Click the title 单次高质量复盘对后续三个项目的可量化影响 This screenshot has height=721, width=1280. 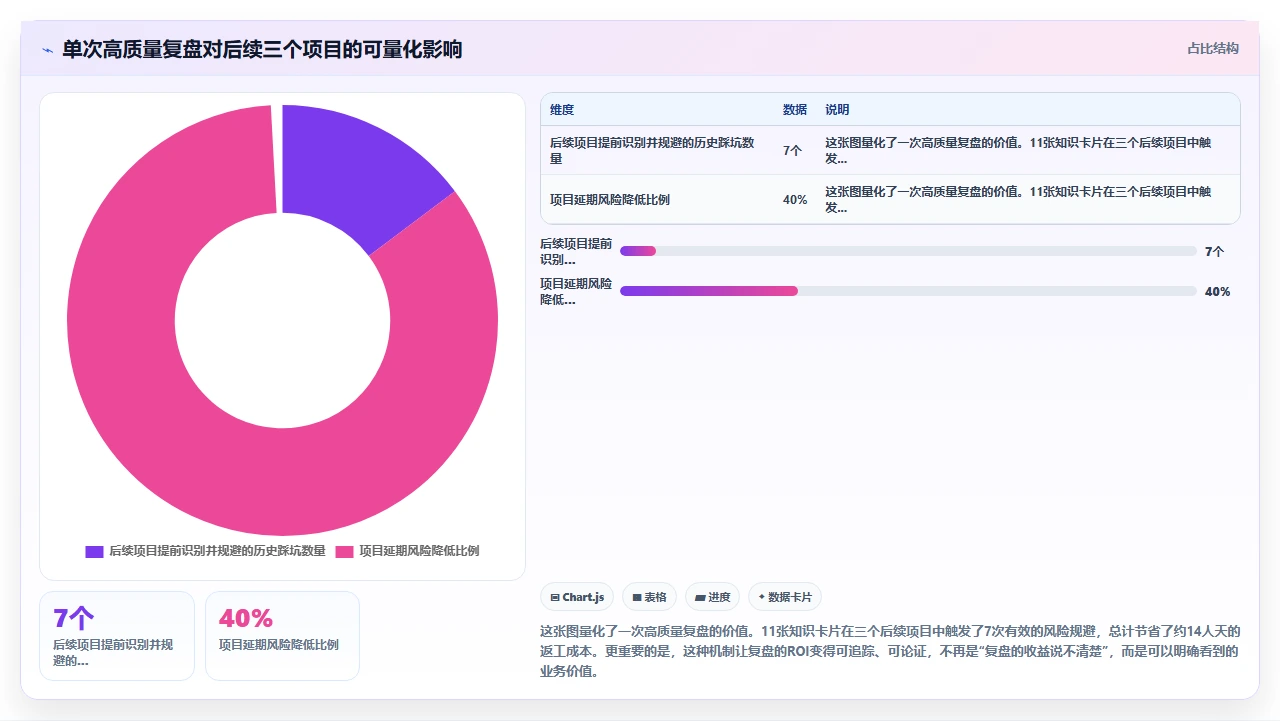(x=262, y=49)
